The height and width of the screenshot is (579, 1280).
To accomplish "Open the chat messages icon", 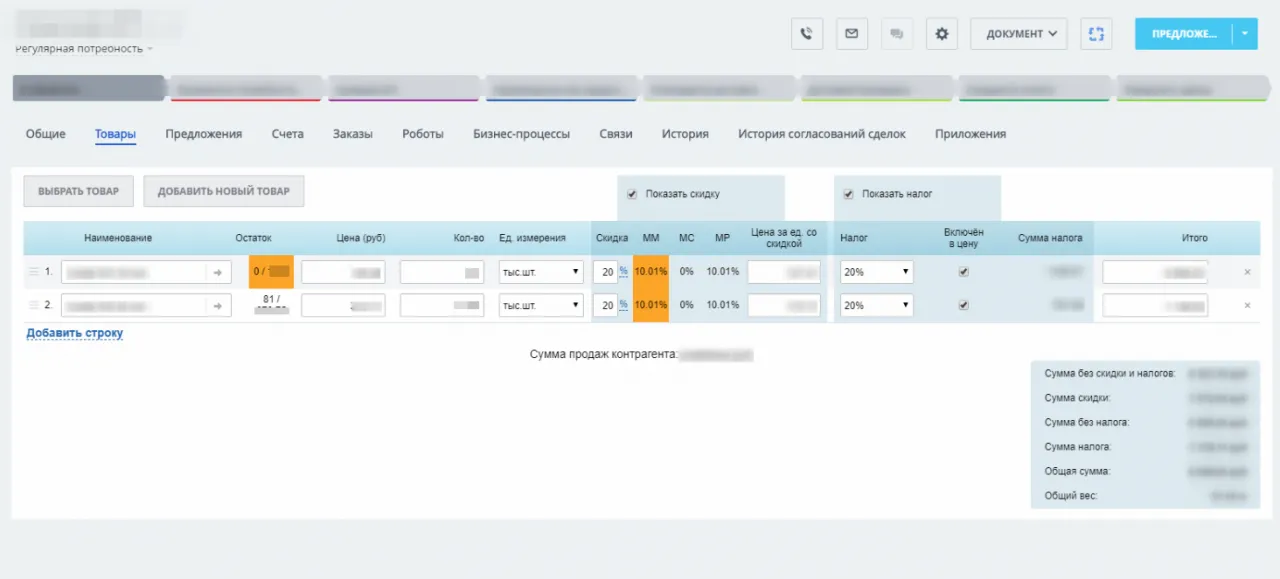I will point(896,33).
